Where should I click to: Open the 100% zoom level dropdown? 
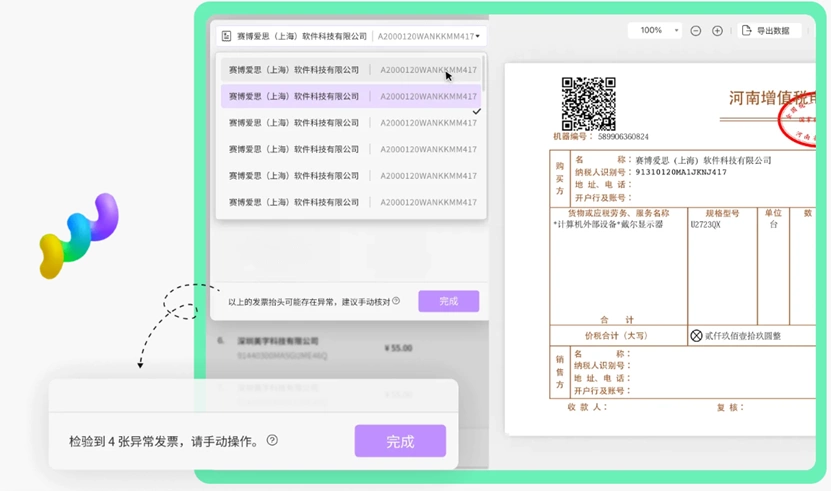[x=655, y=30]
